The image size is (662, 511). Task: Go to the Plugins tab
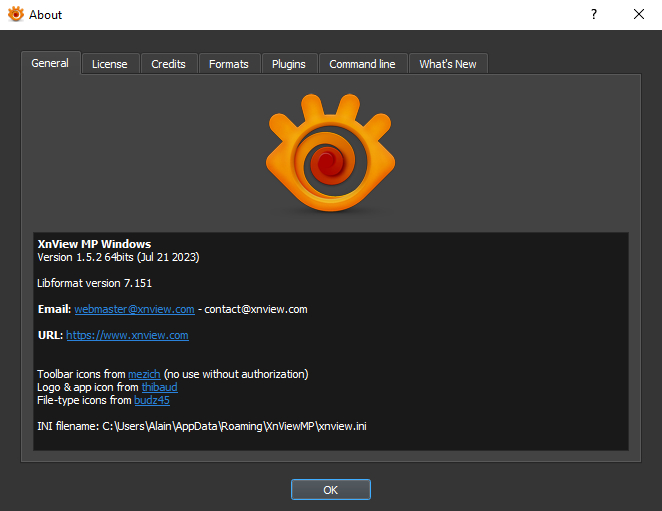pos(289,64)
